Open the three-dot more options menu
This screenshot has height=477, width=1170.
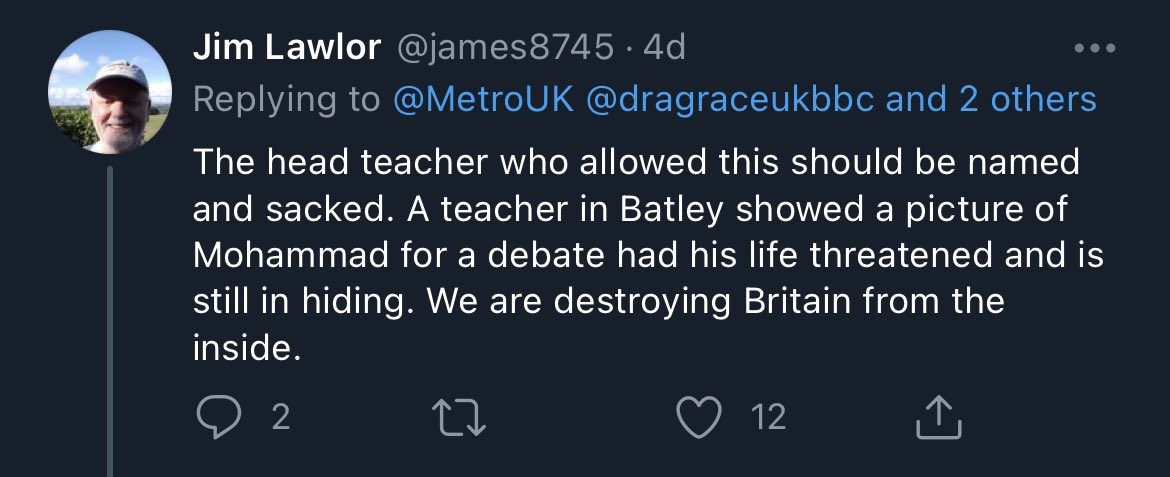[x=1096, y=48]
